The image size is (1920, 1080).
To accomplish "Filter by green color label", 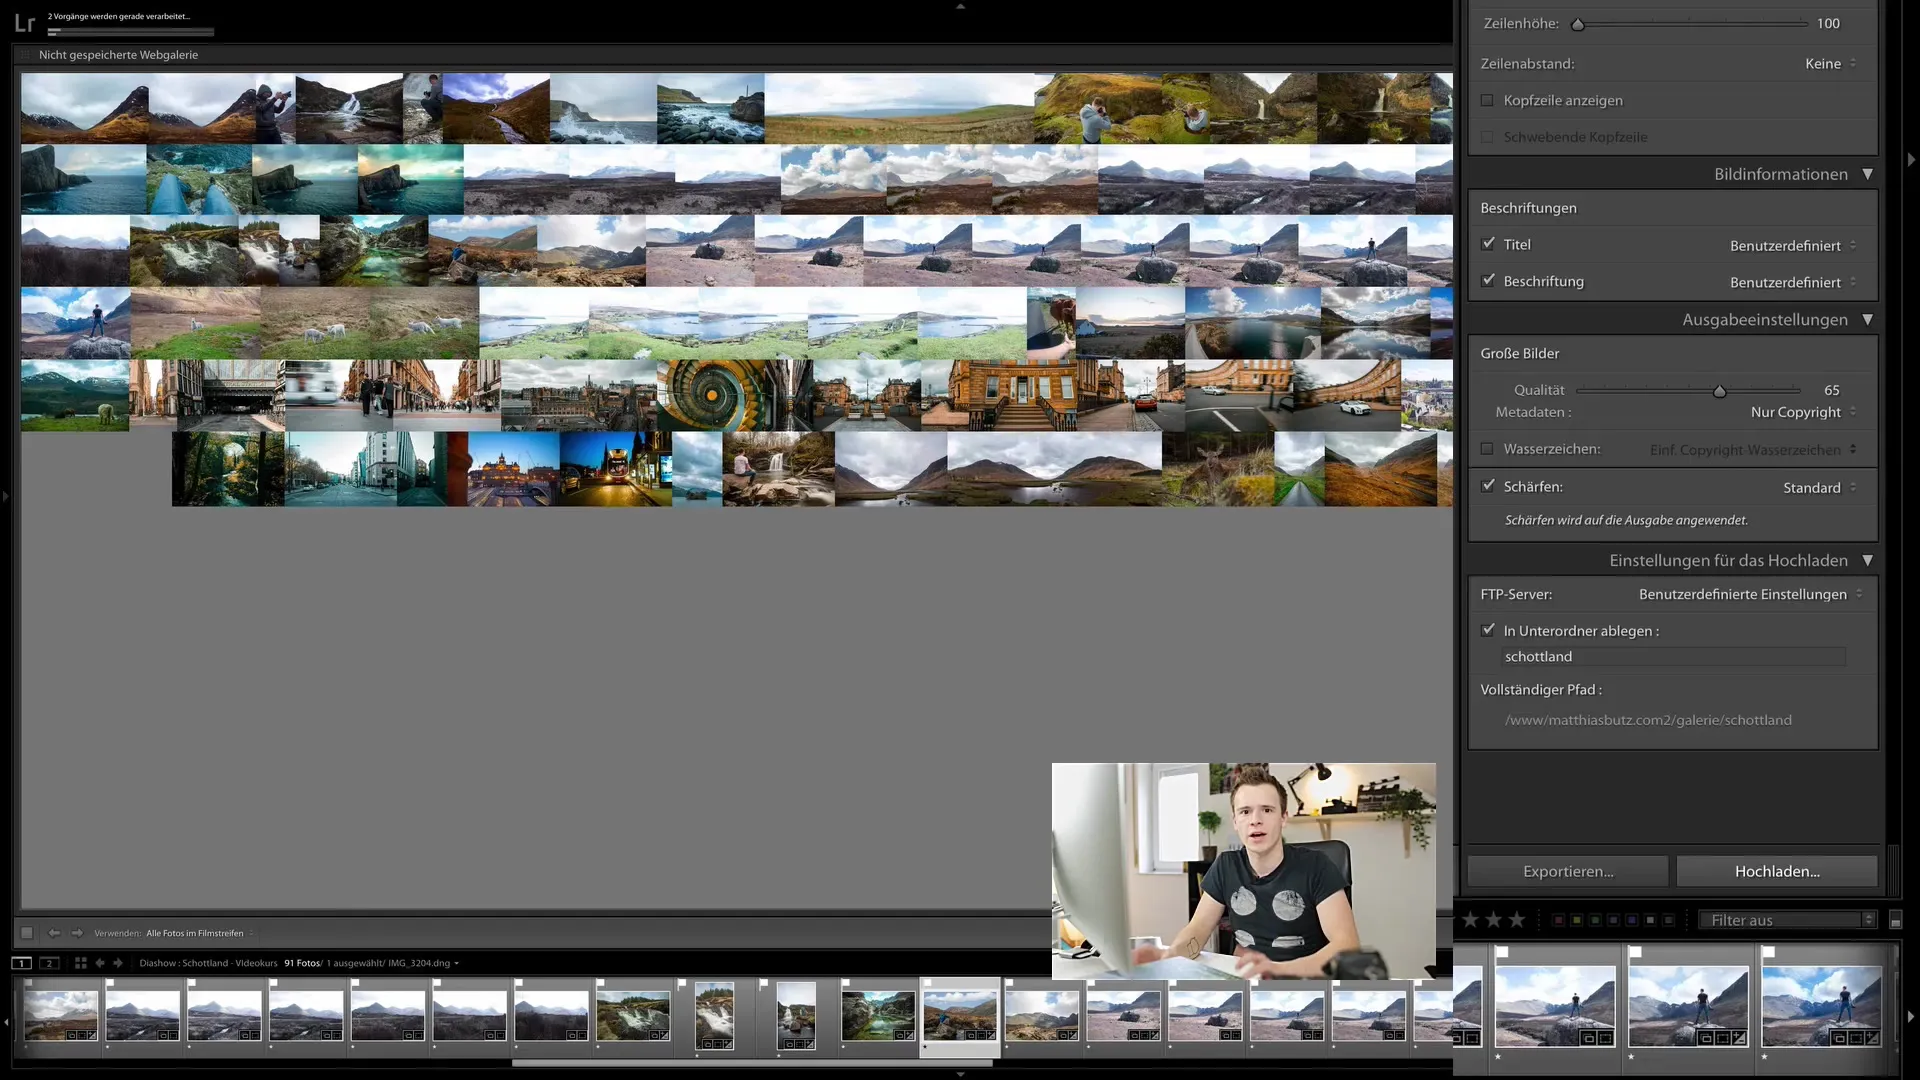I will coord(1595,920).
